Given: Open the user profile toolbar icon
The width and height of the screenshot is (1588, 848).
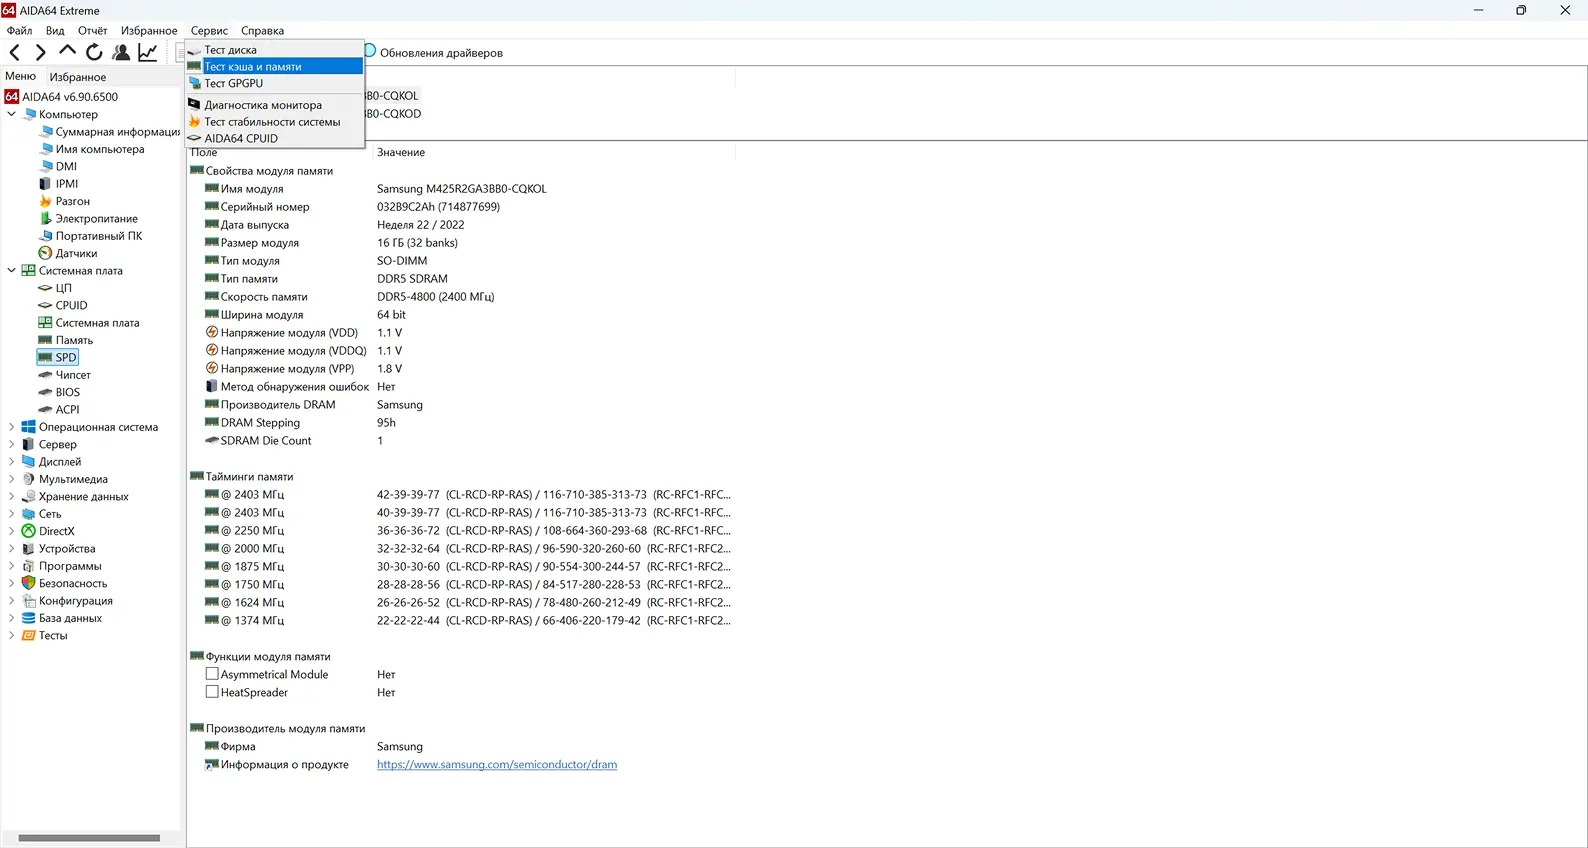Looking at the screenshot, I should (121, 52).
